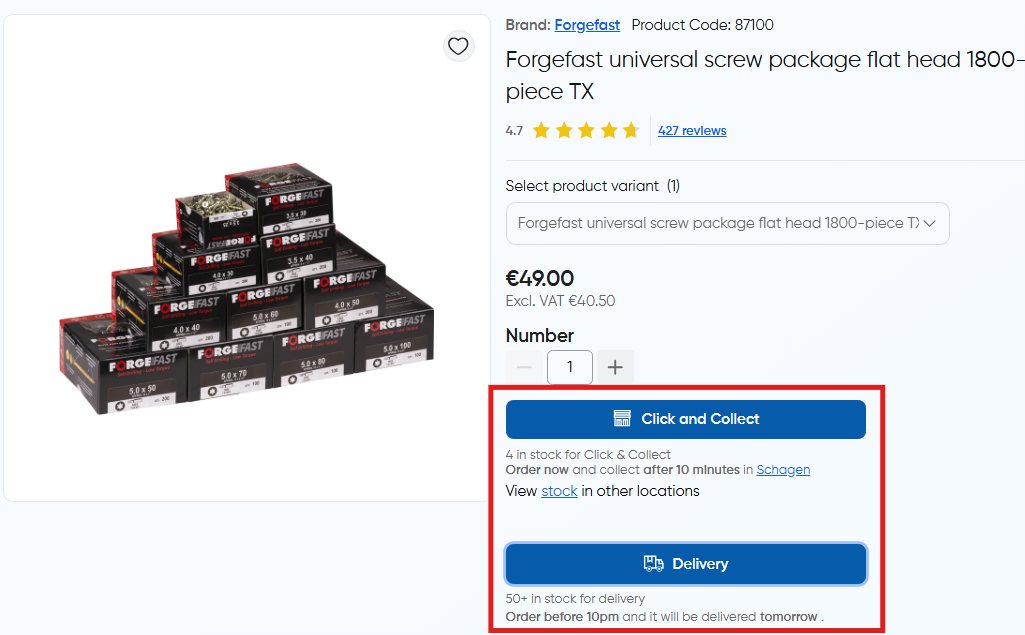This screenshot has width=1025, height=635.
Task: Open the 427 reviews link
Action: 692,130
